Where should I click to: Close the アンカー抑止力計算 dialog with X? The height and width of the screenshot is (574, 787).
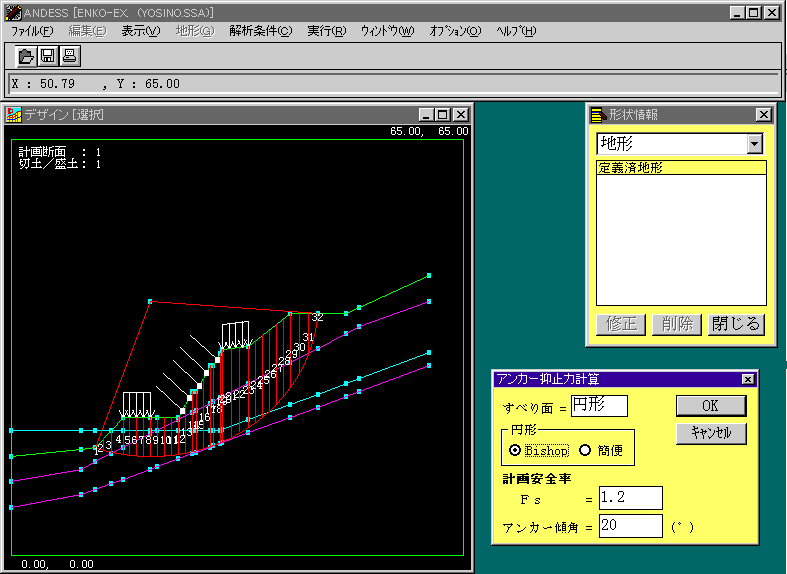(747, 379)
